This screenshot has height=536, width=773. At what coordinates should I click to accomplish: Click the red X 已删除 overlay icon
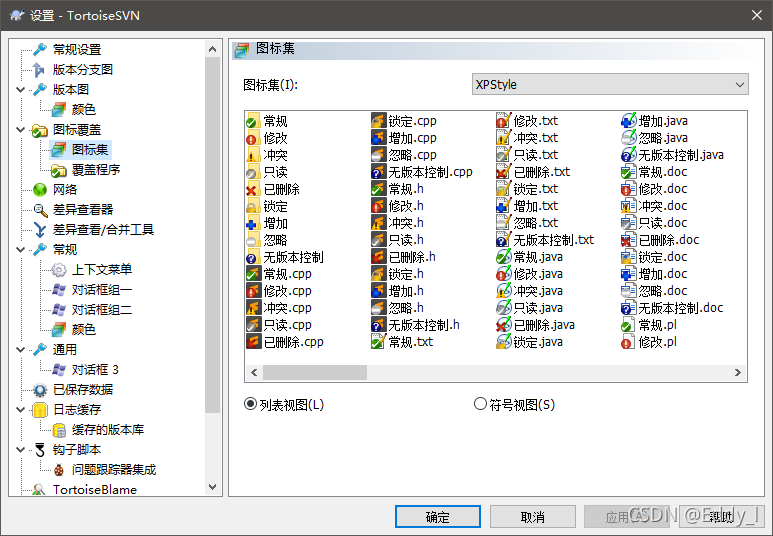tap(253, 189)
